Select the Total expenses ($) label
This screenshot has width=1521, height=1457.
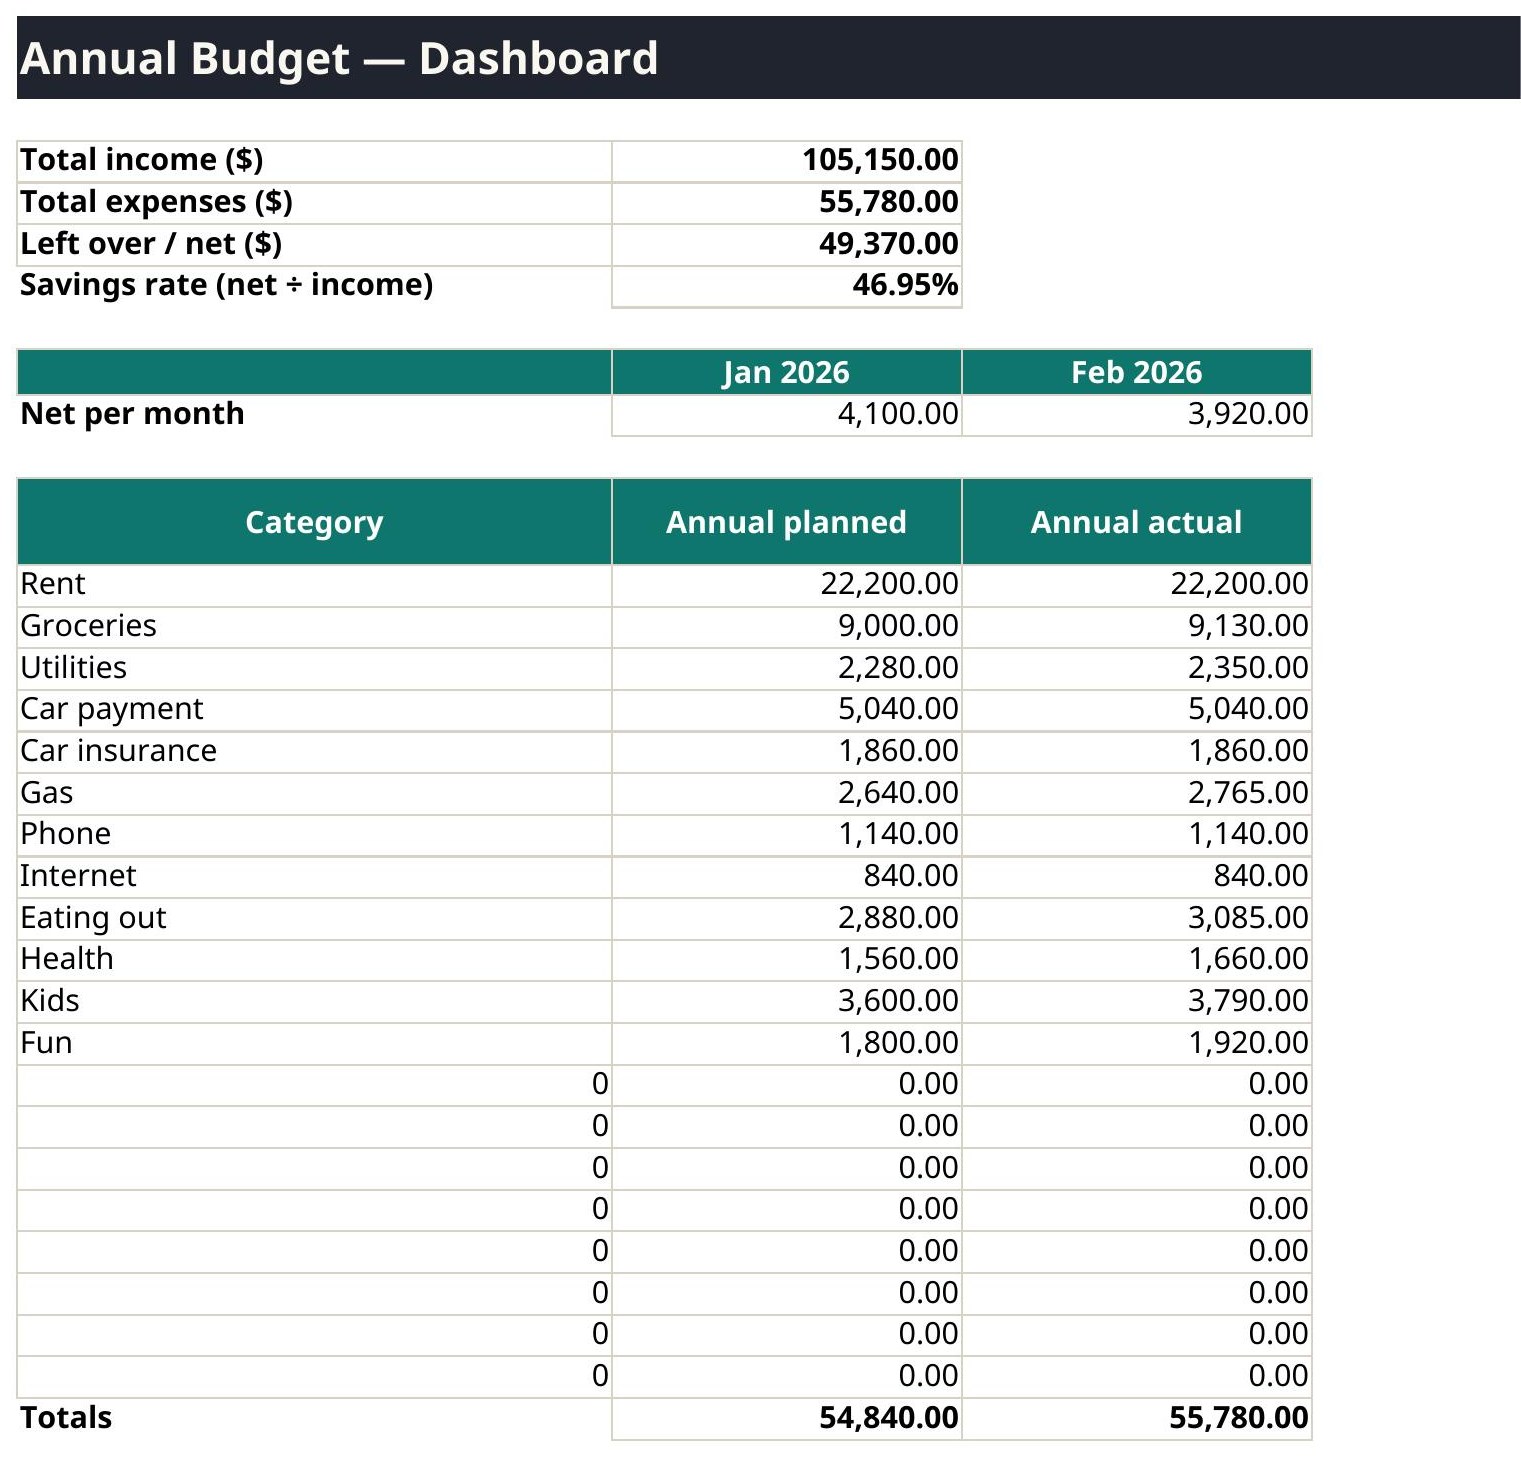[x=314, y=203]
